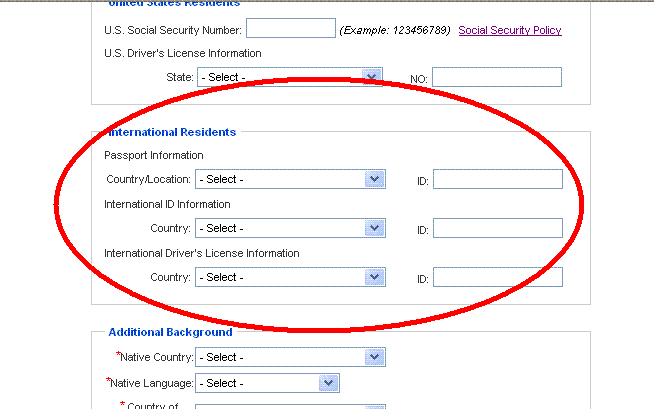Click the Passport Information label
The height and width of the screenshot is (409, 654).
pyautogui.click(x=154, y=155)
